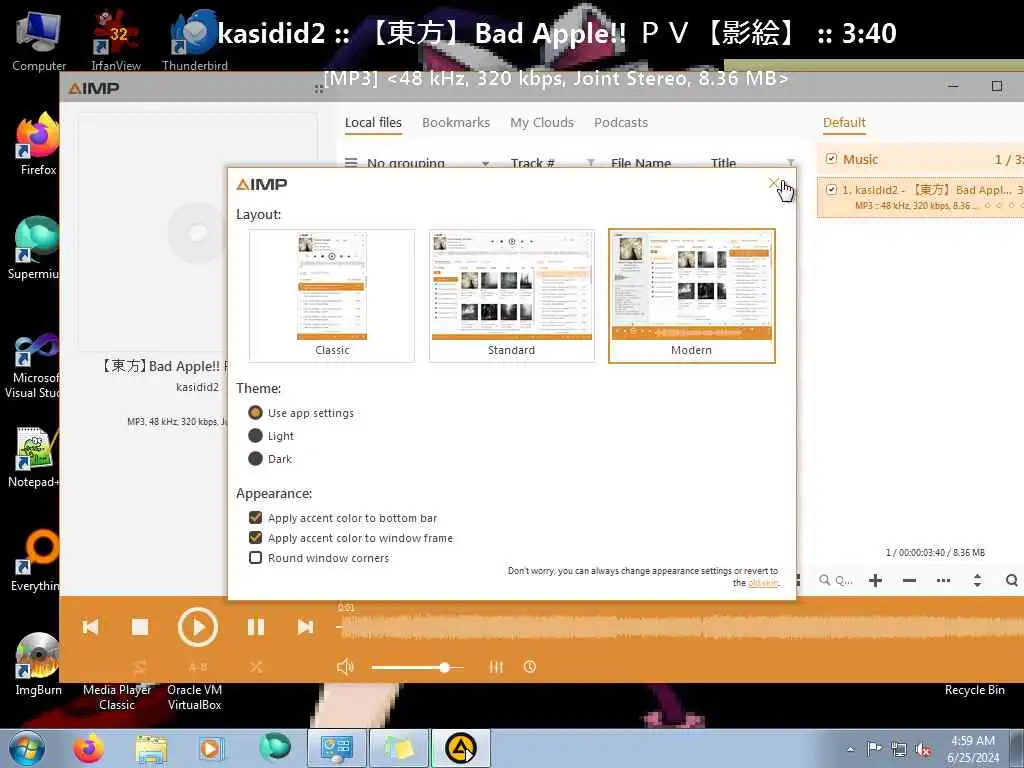Pause the current track
Viewport: 1024px width, 768px height.
[256, 627]
